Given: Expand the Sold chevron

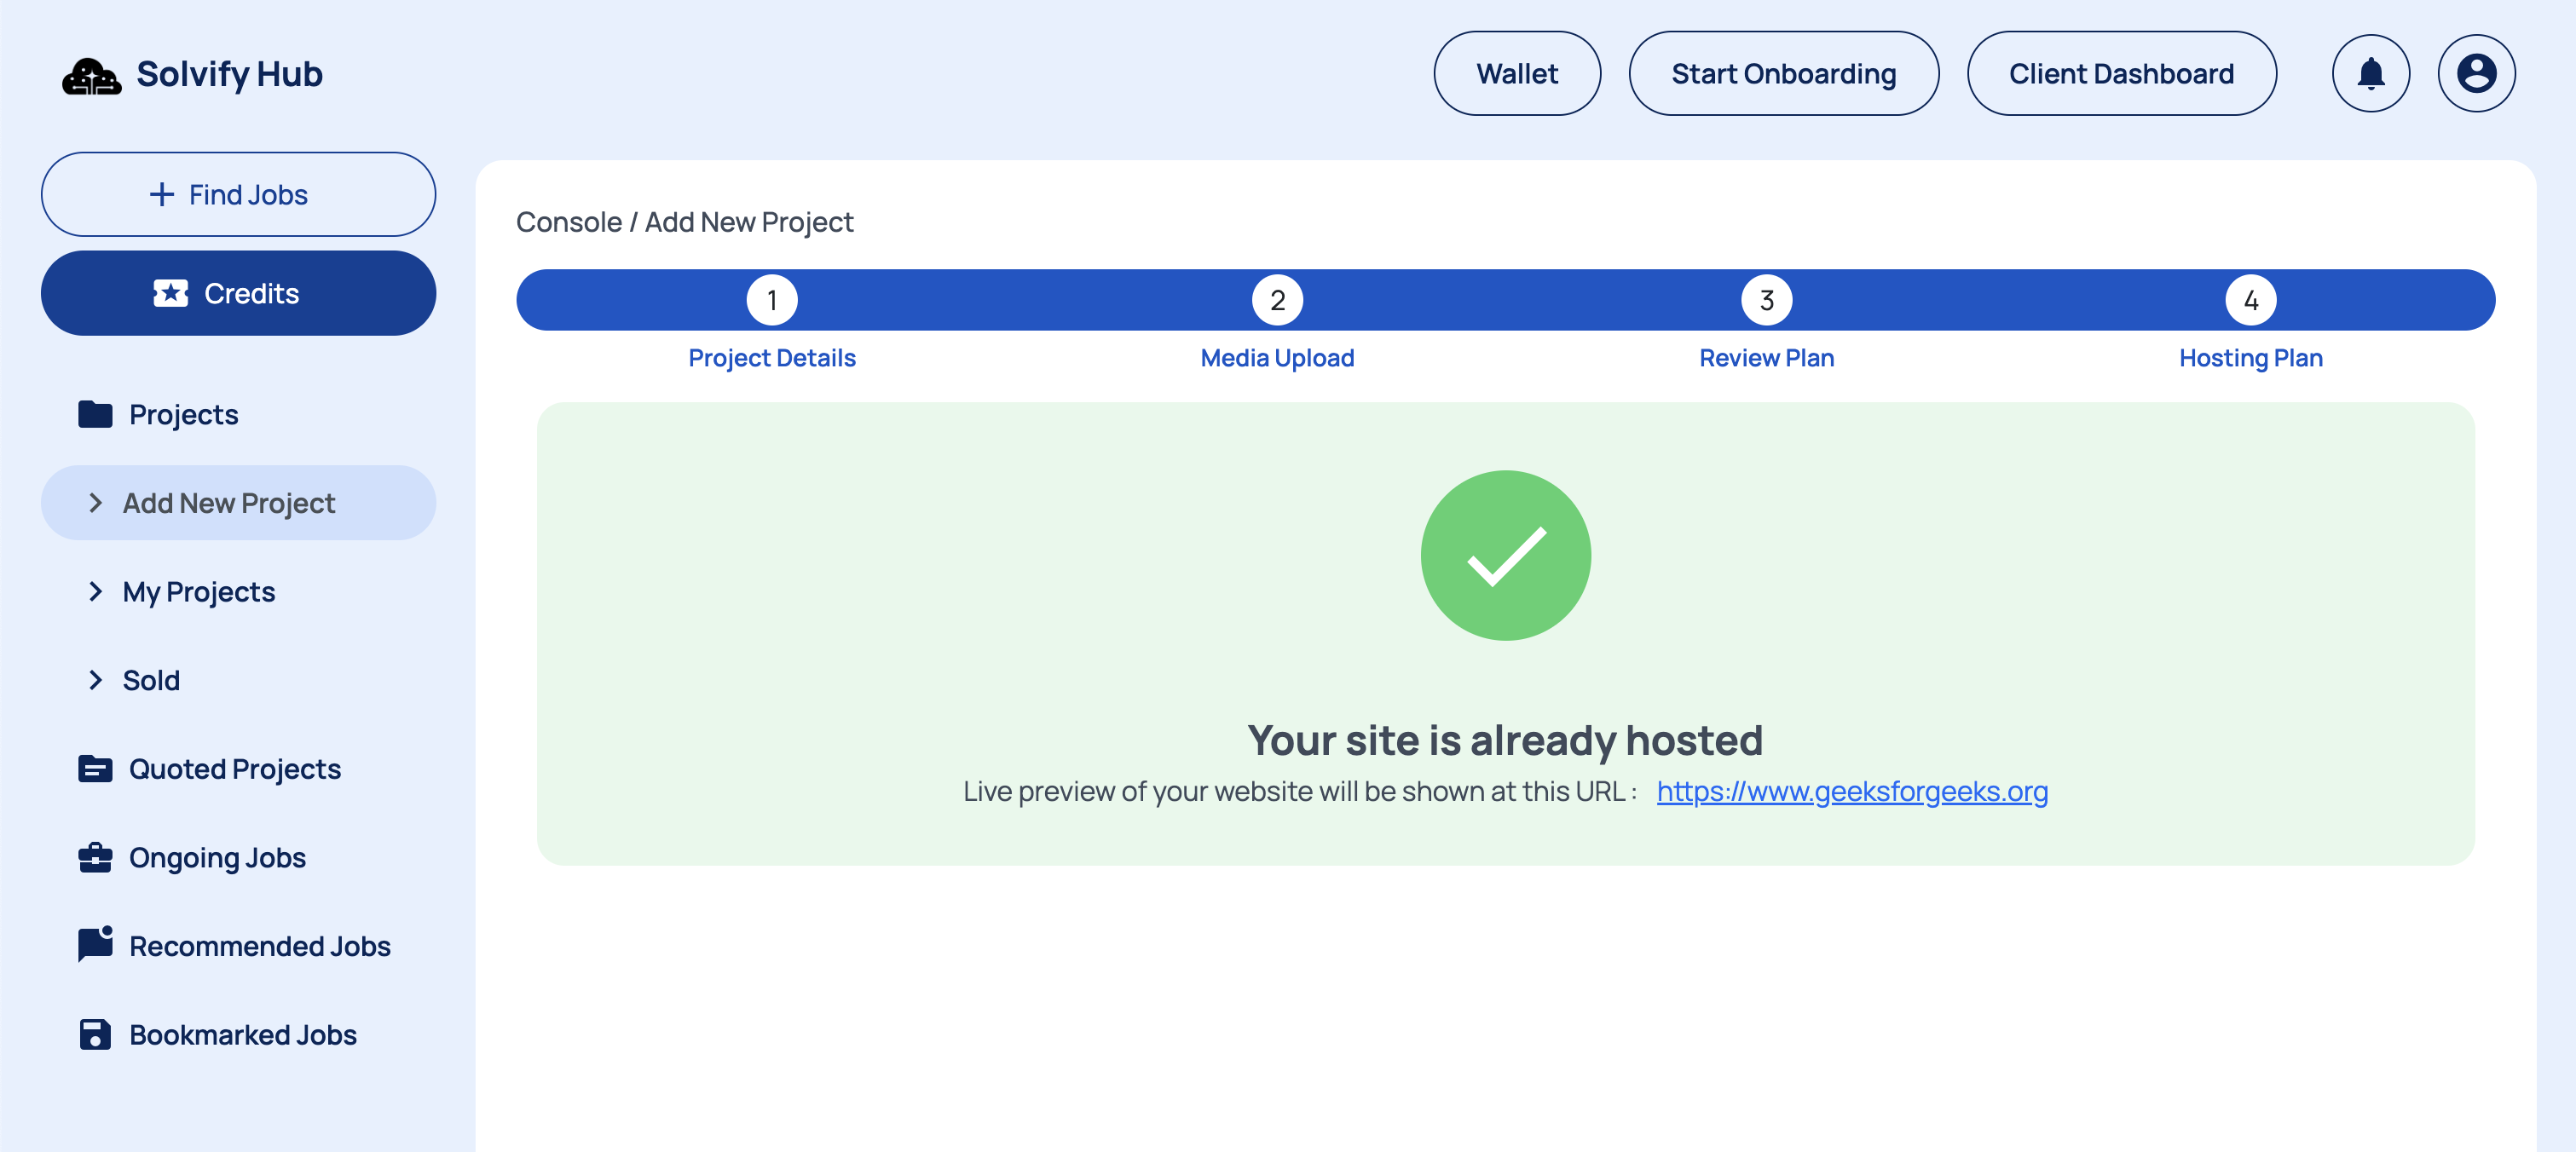Looking at the screenshot, I should point(95,680).
